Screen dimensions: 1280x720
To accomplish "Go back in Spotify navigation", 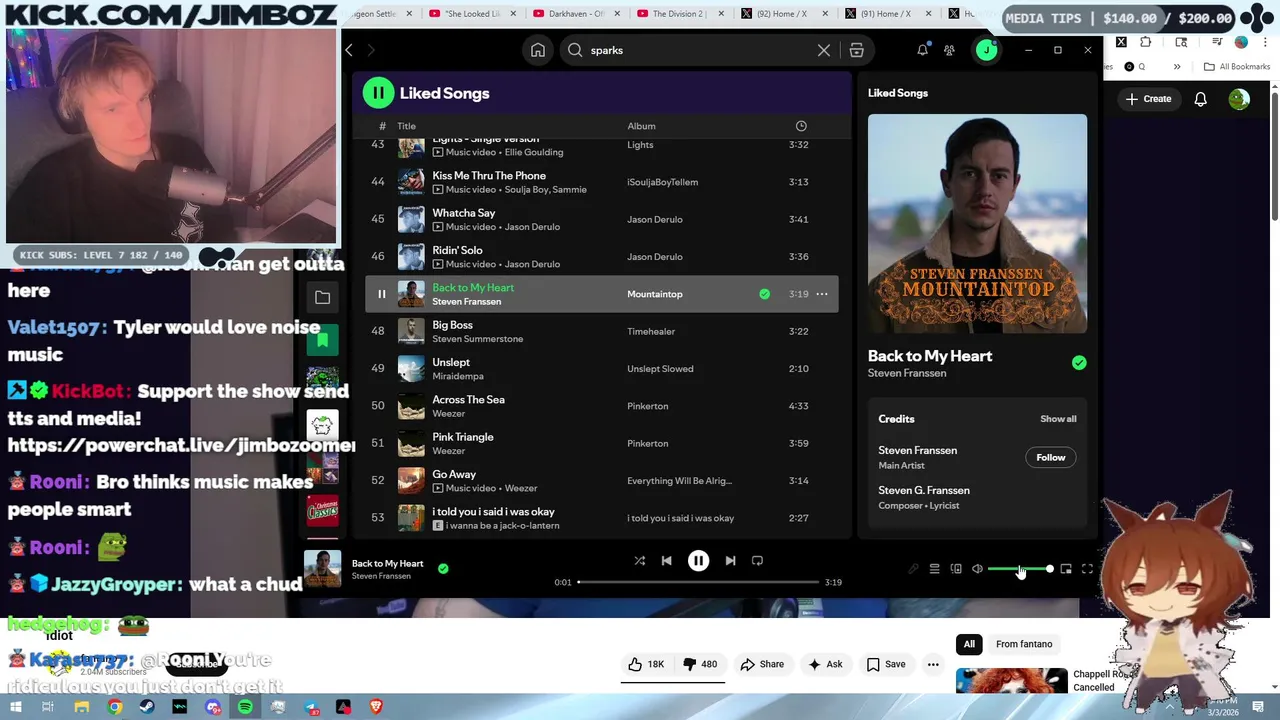I will click(x=349, y=50).
